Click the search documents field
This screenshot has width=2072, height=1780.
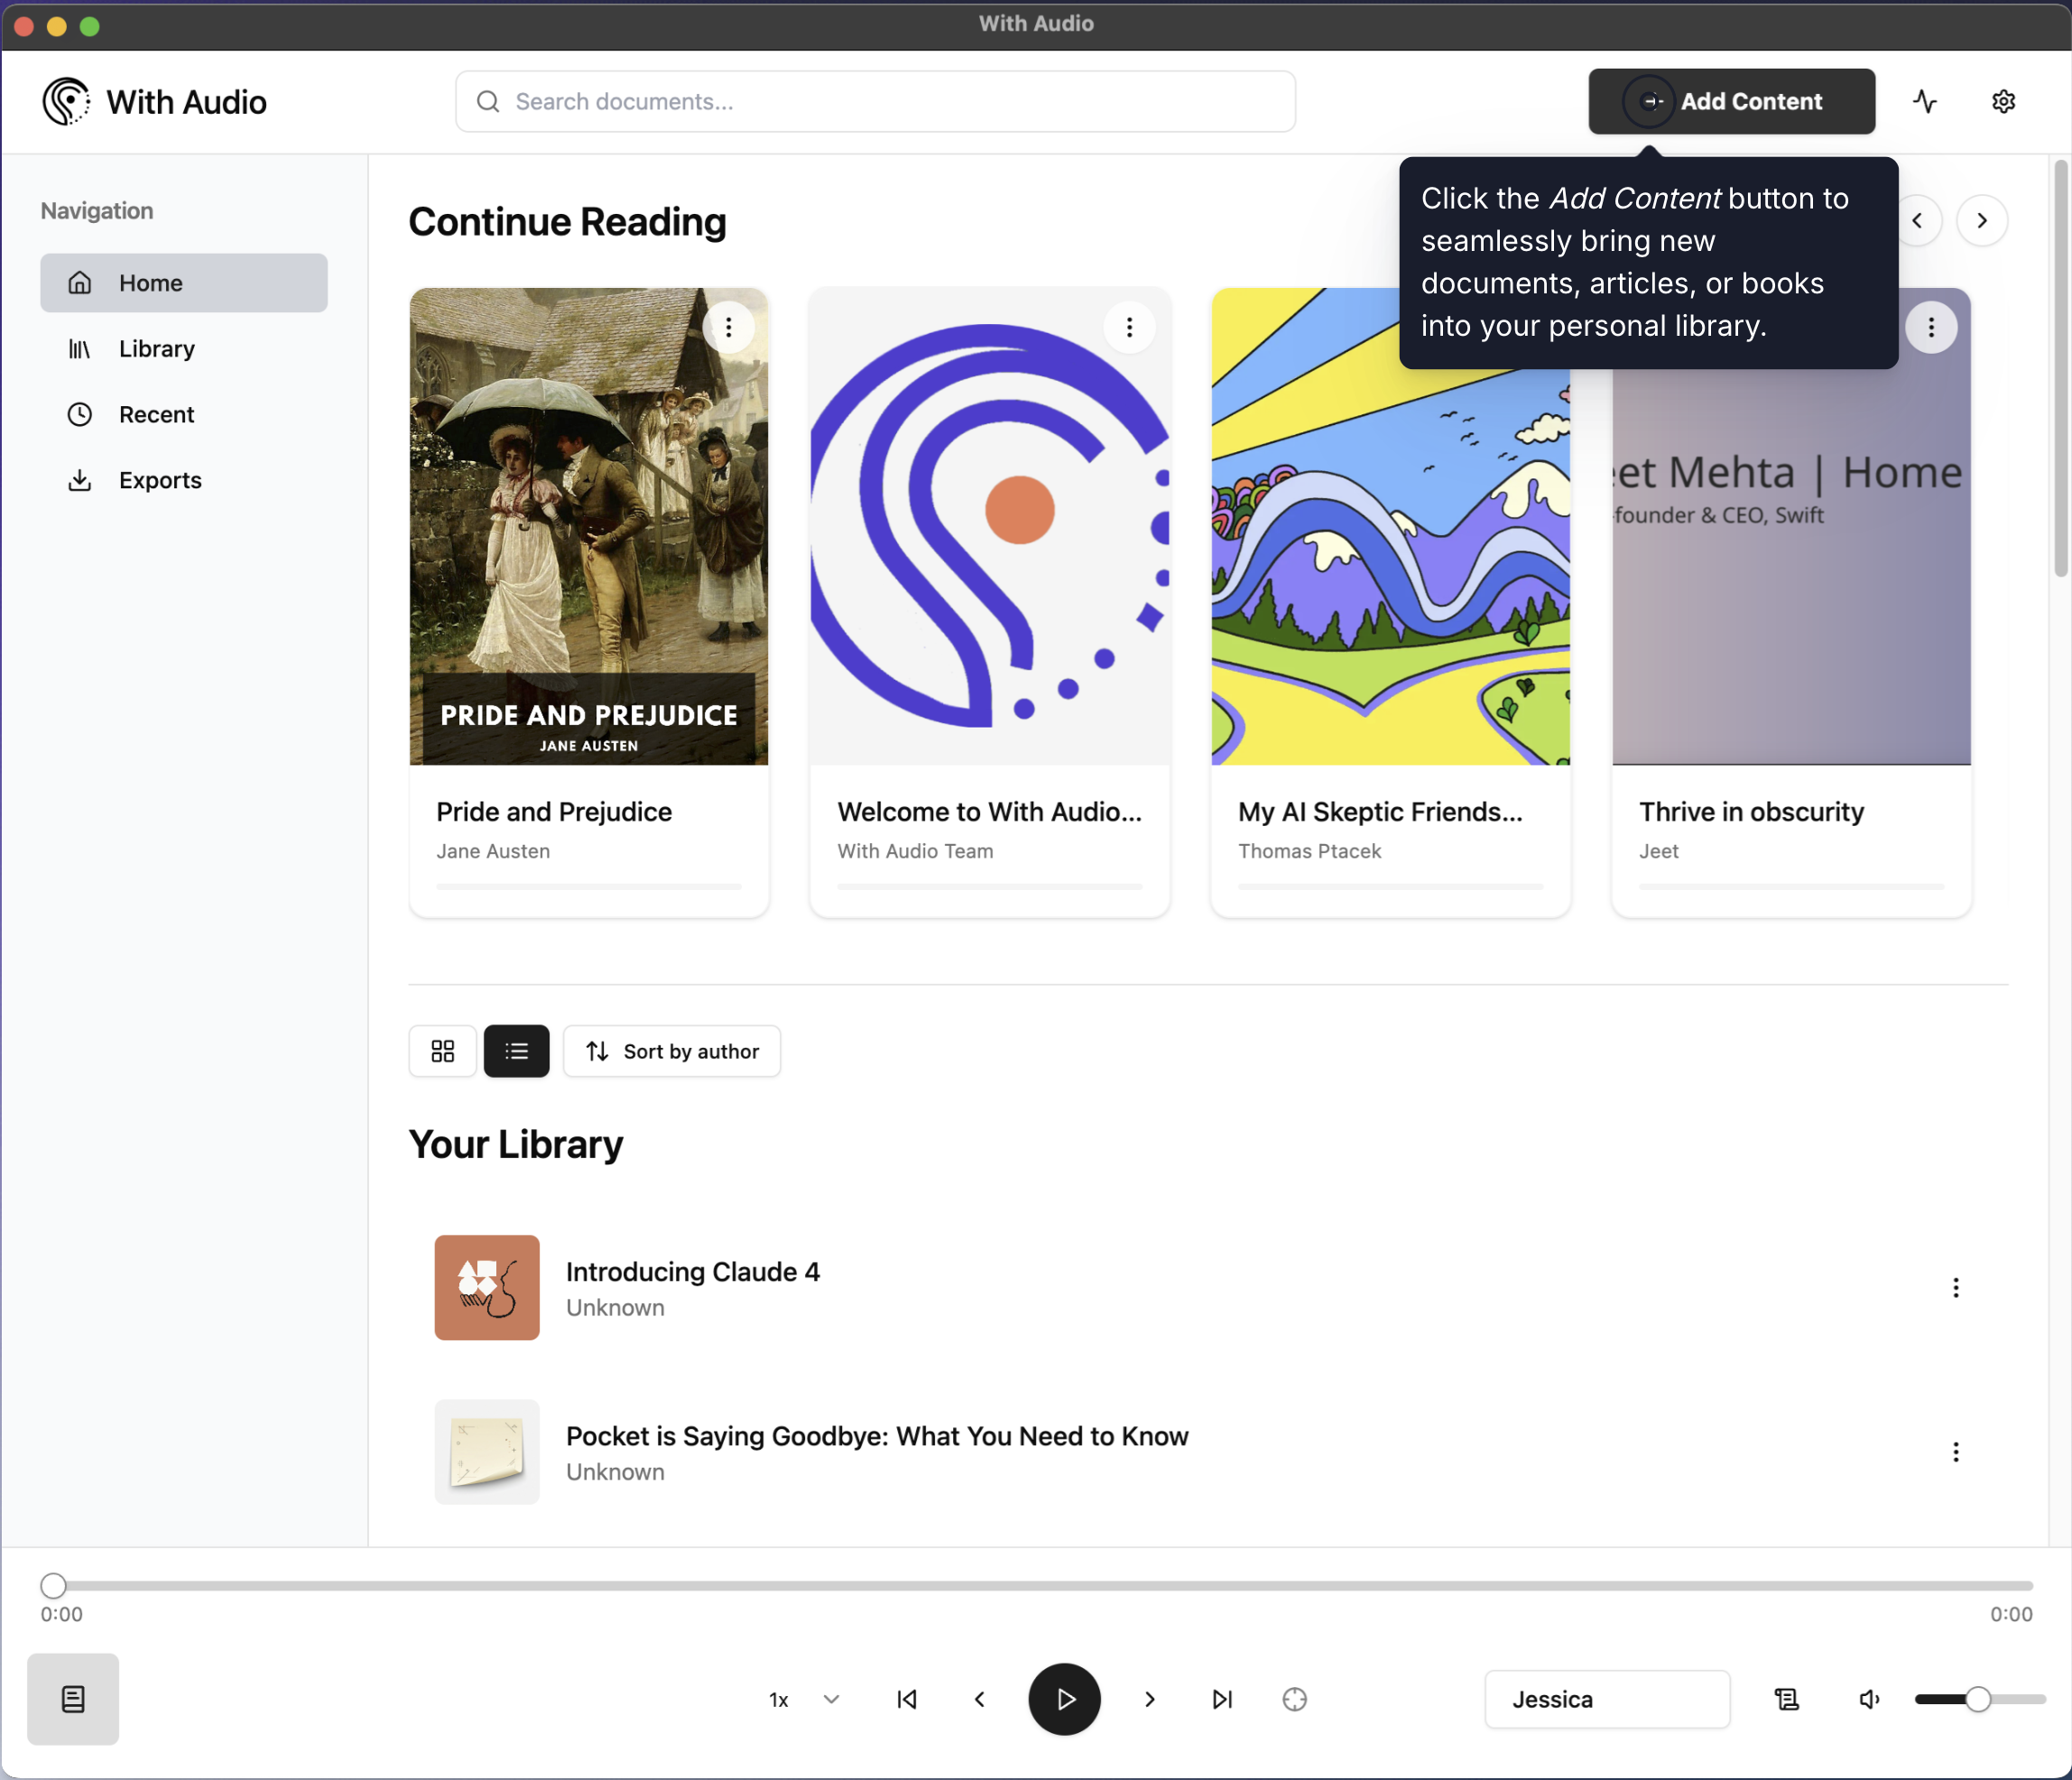point(874,101)
